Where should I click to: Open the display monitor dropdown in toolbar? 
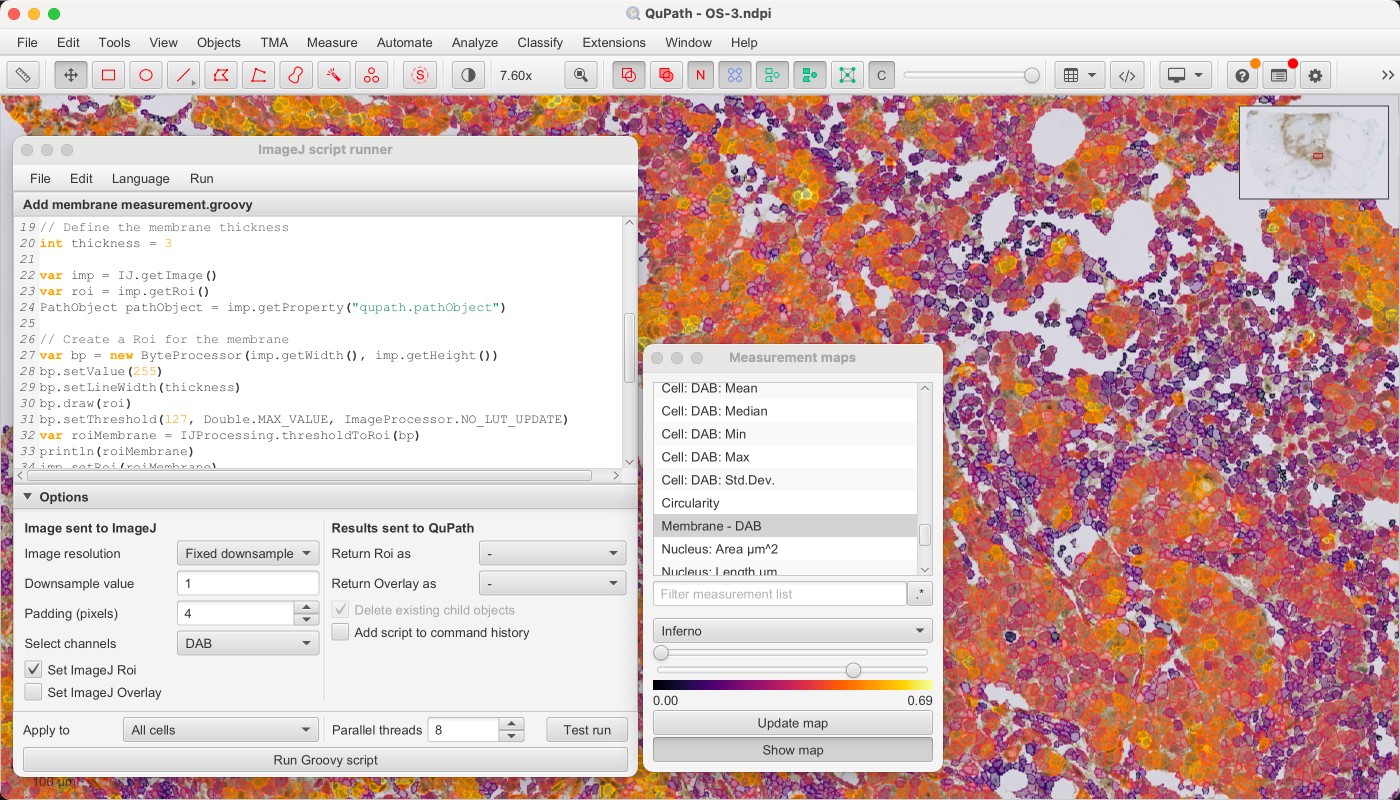[1187, 75]
